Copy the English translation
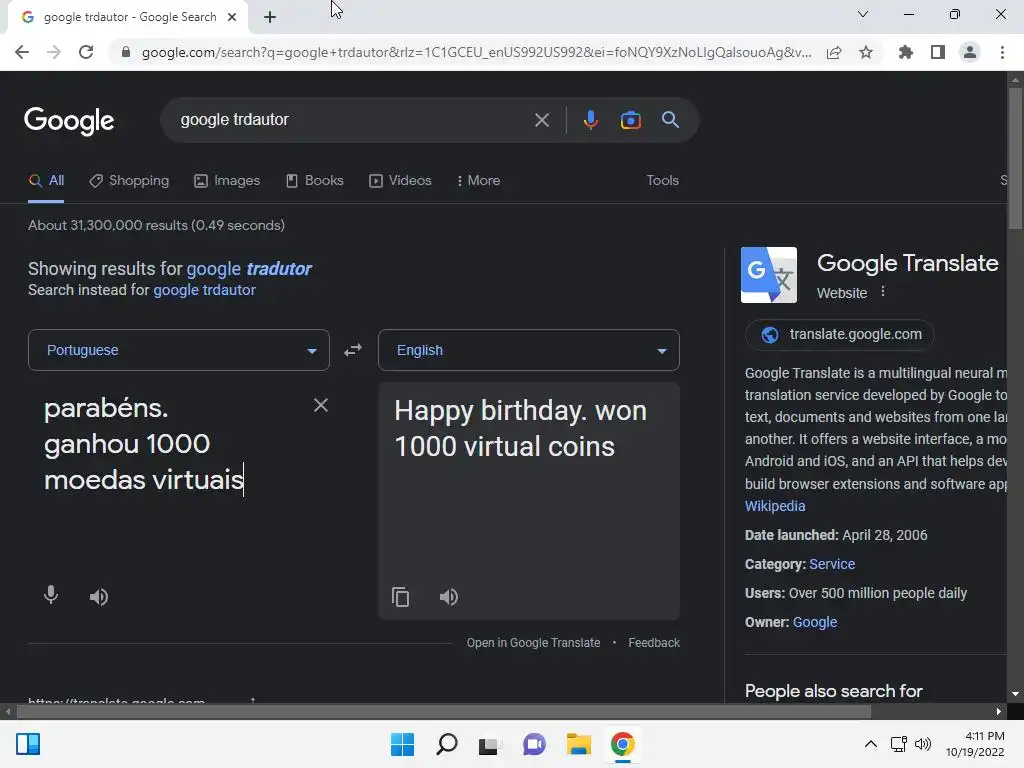Screen dimensions: 1024x768 (400, 597)
